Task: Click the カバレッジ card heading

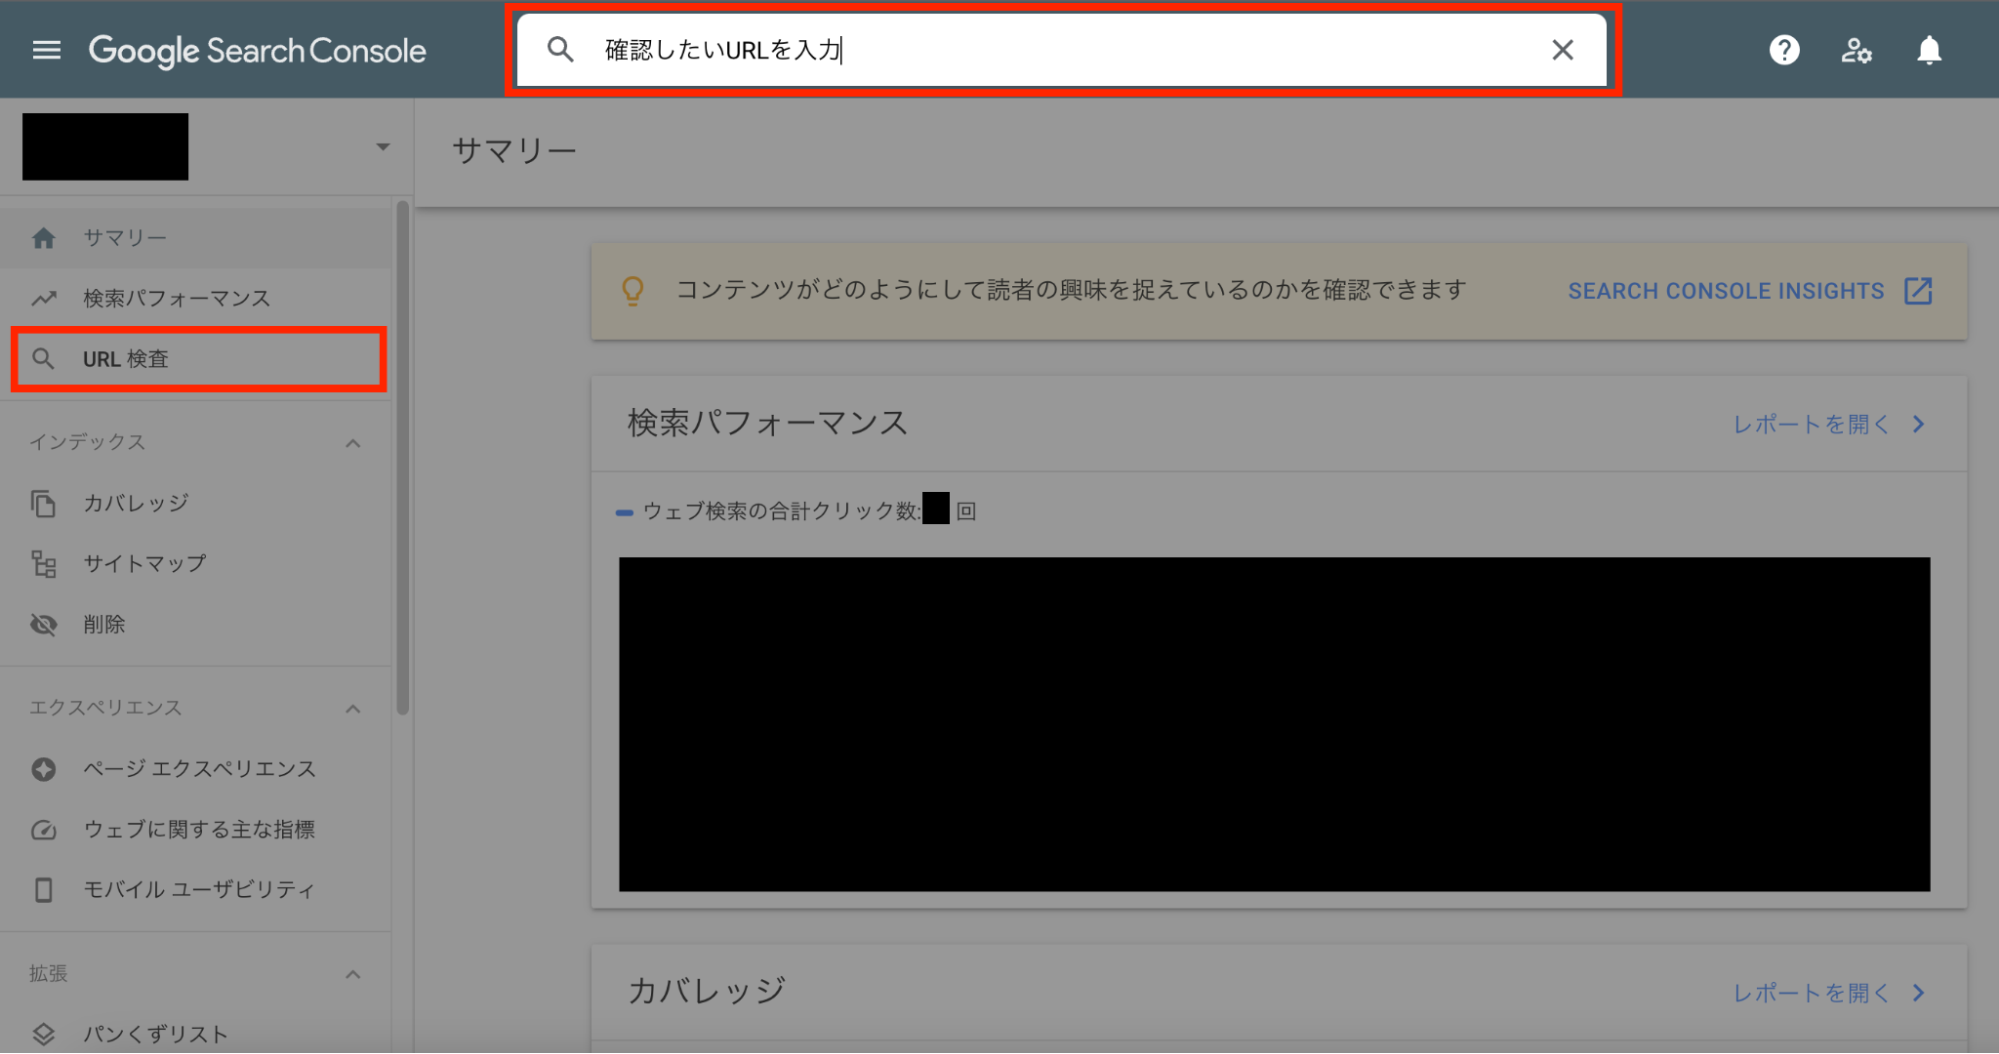Action: (x=707, y=991)
